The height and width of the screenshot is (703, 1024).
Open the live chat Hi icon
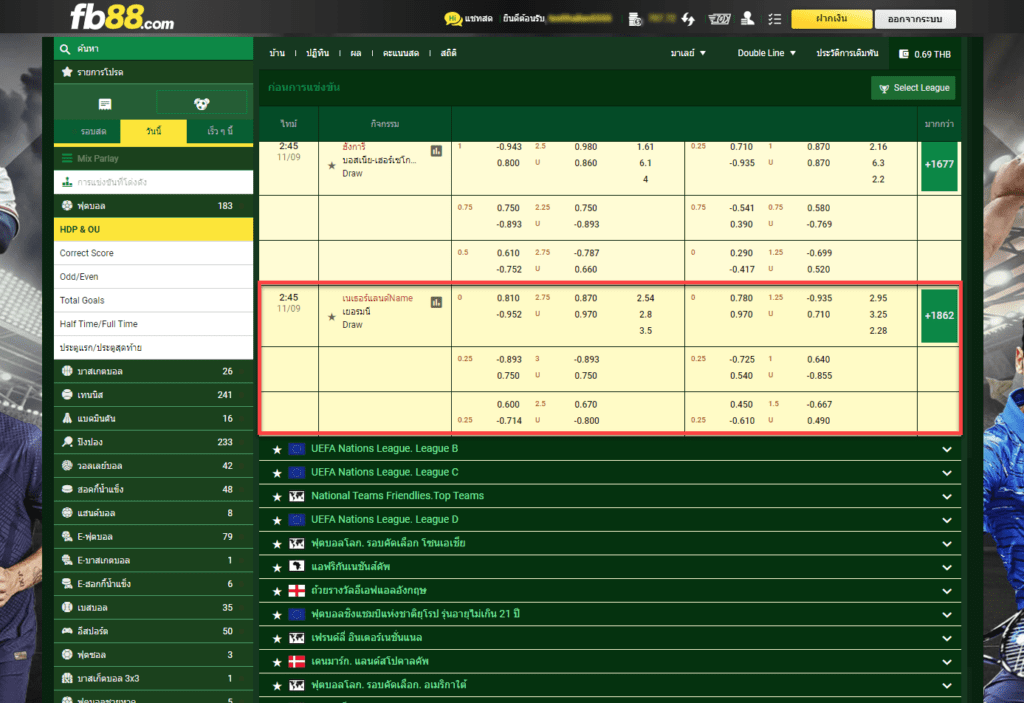click(452, 19)
